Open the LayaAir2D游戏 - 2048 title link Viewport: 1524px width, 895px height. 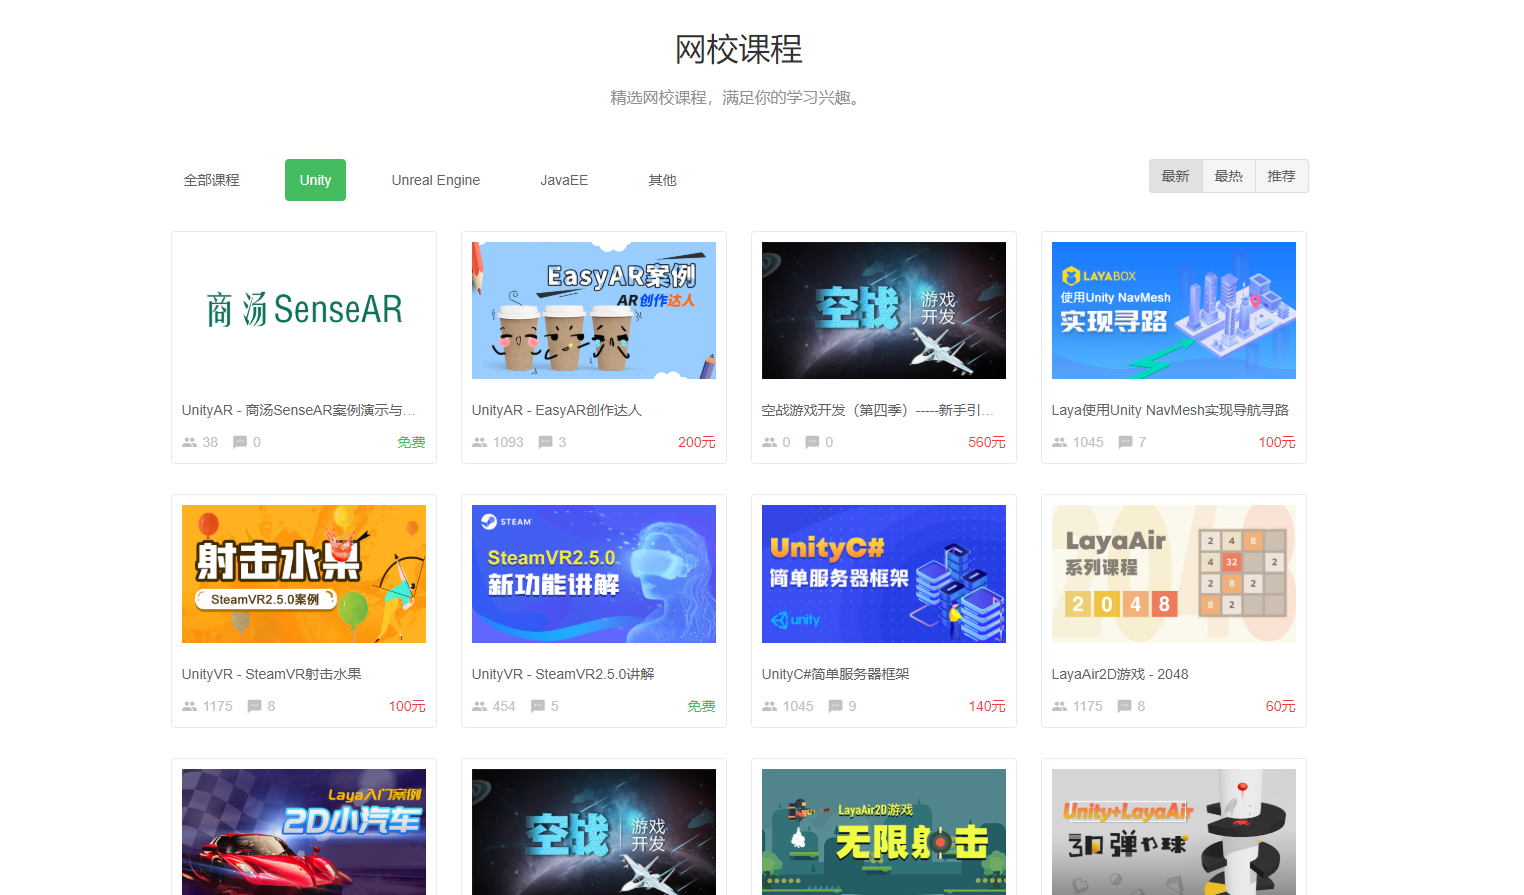(1120, 674)
